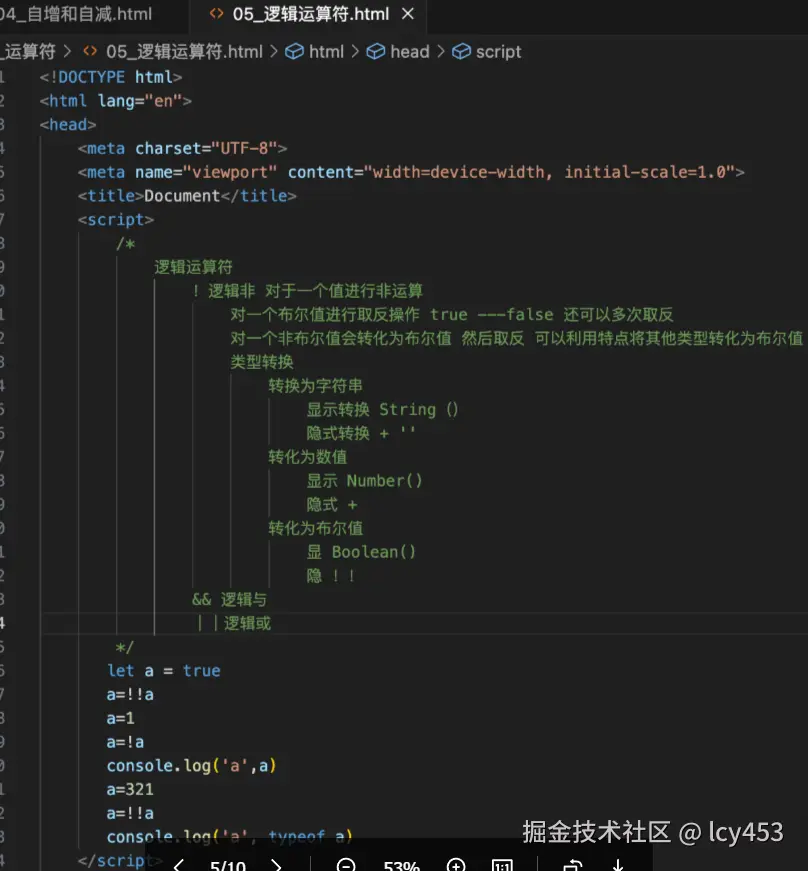This screenshot has width=808, height=871.
Task: Click the <script> opening tag
Action: point(116,220)
